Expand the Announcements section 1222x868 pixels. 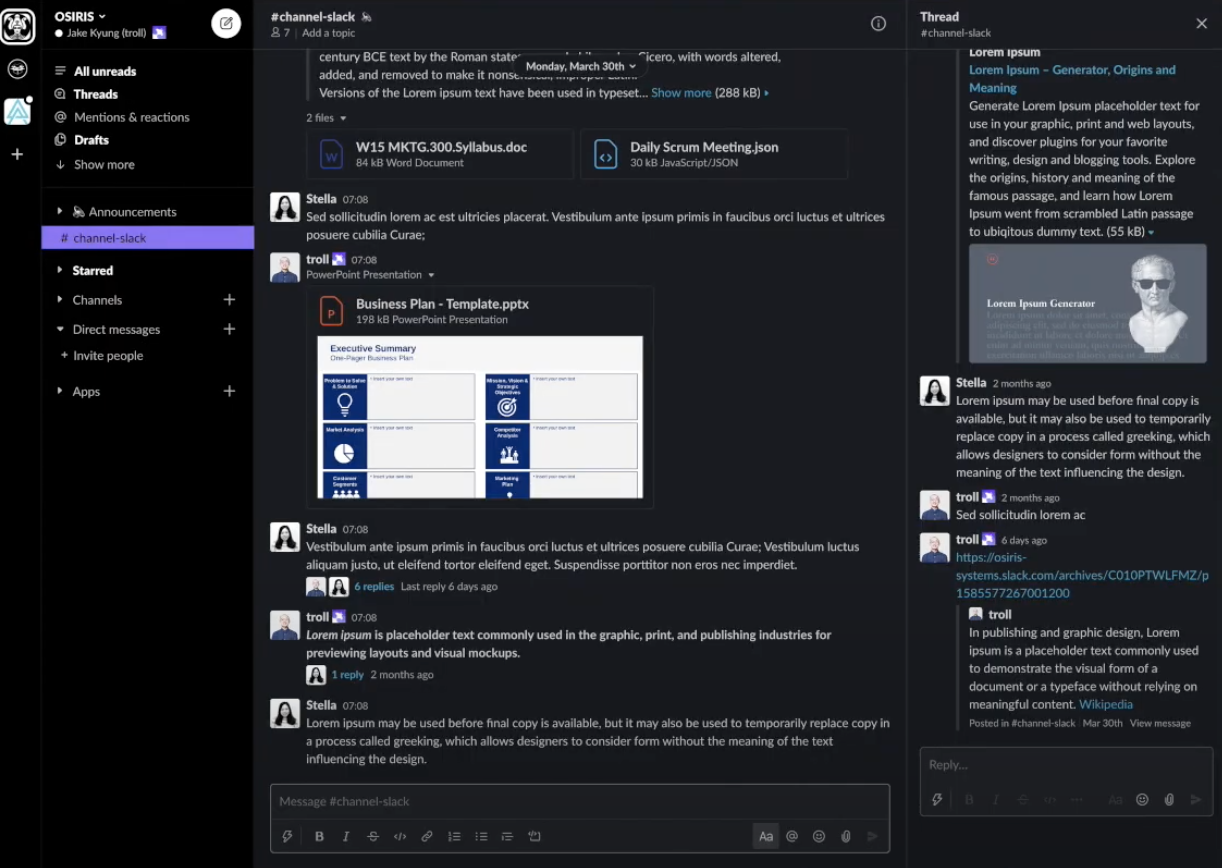[x=59, y=211]
